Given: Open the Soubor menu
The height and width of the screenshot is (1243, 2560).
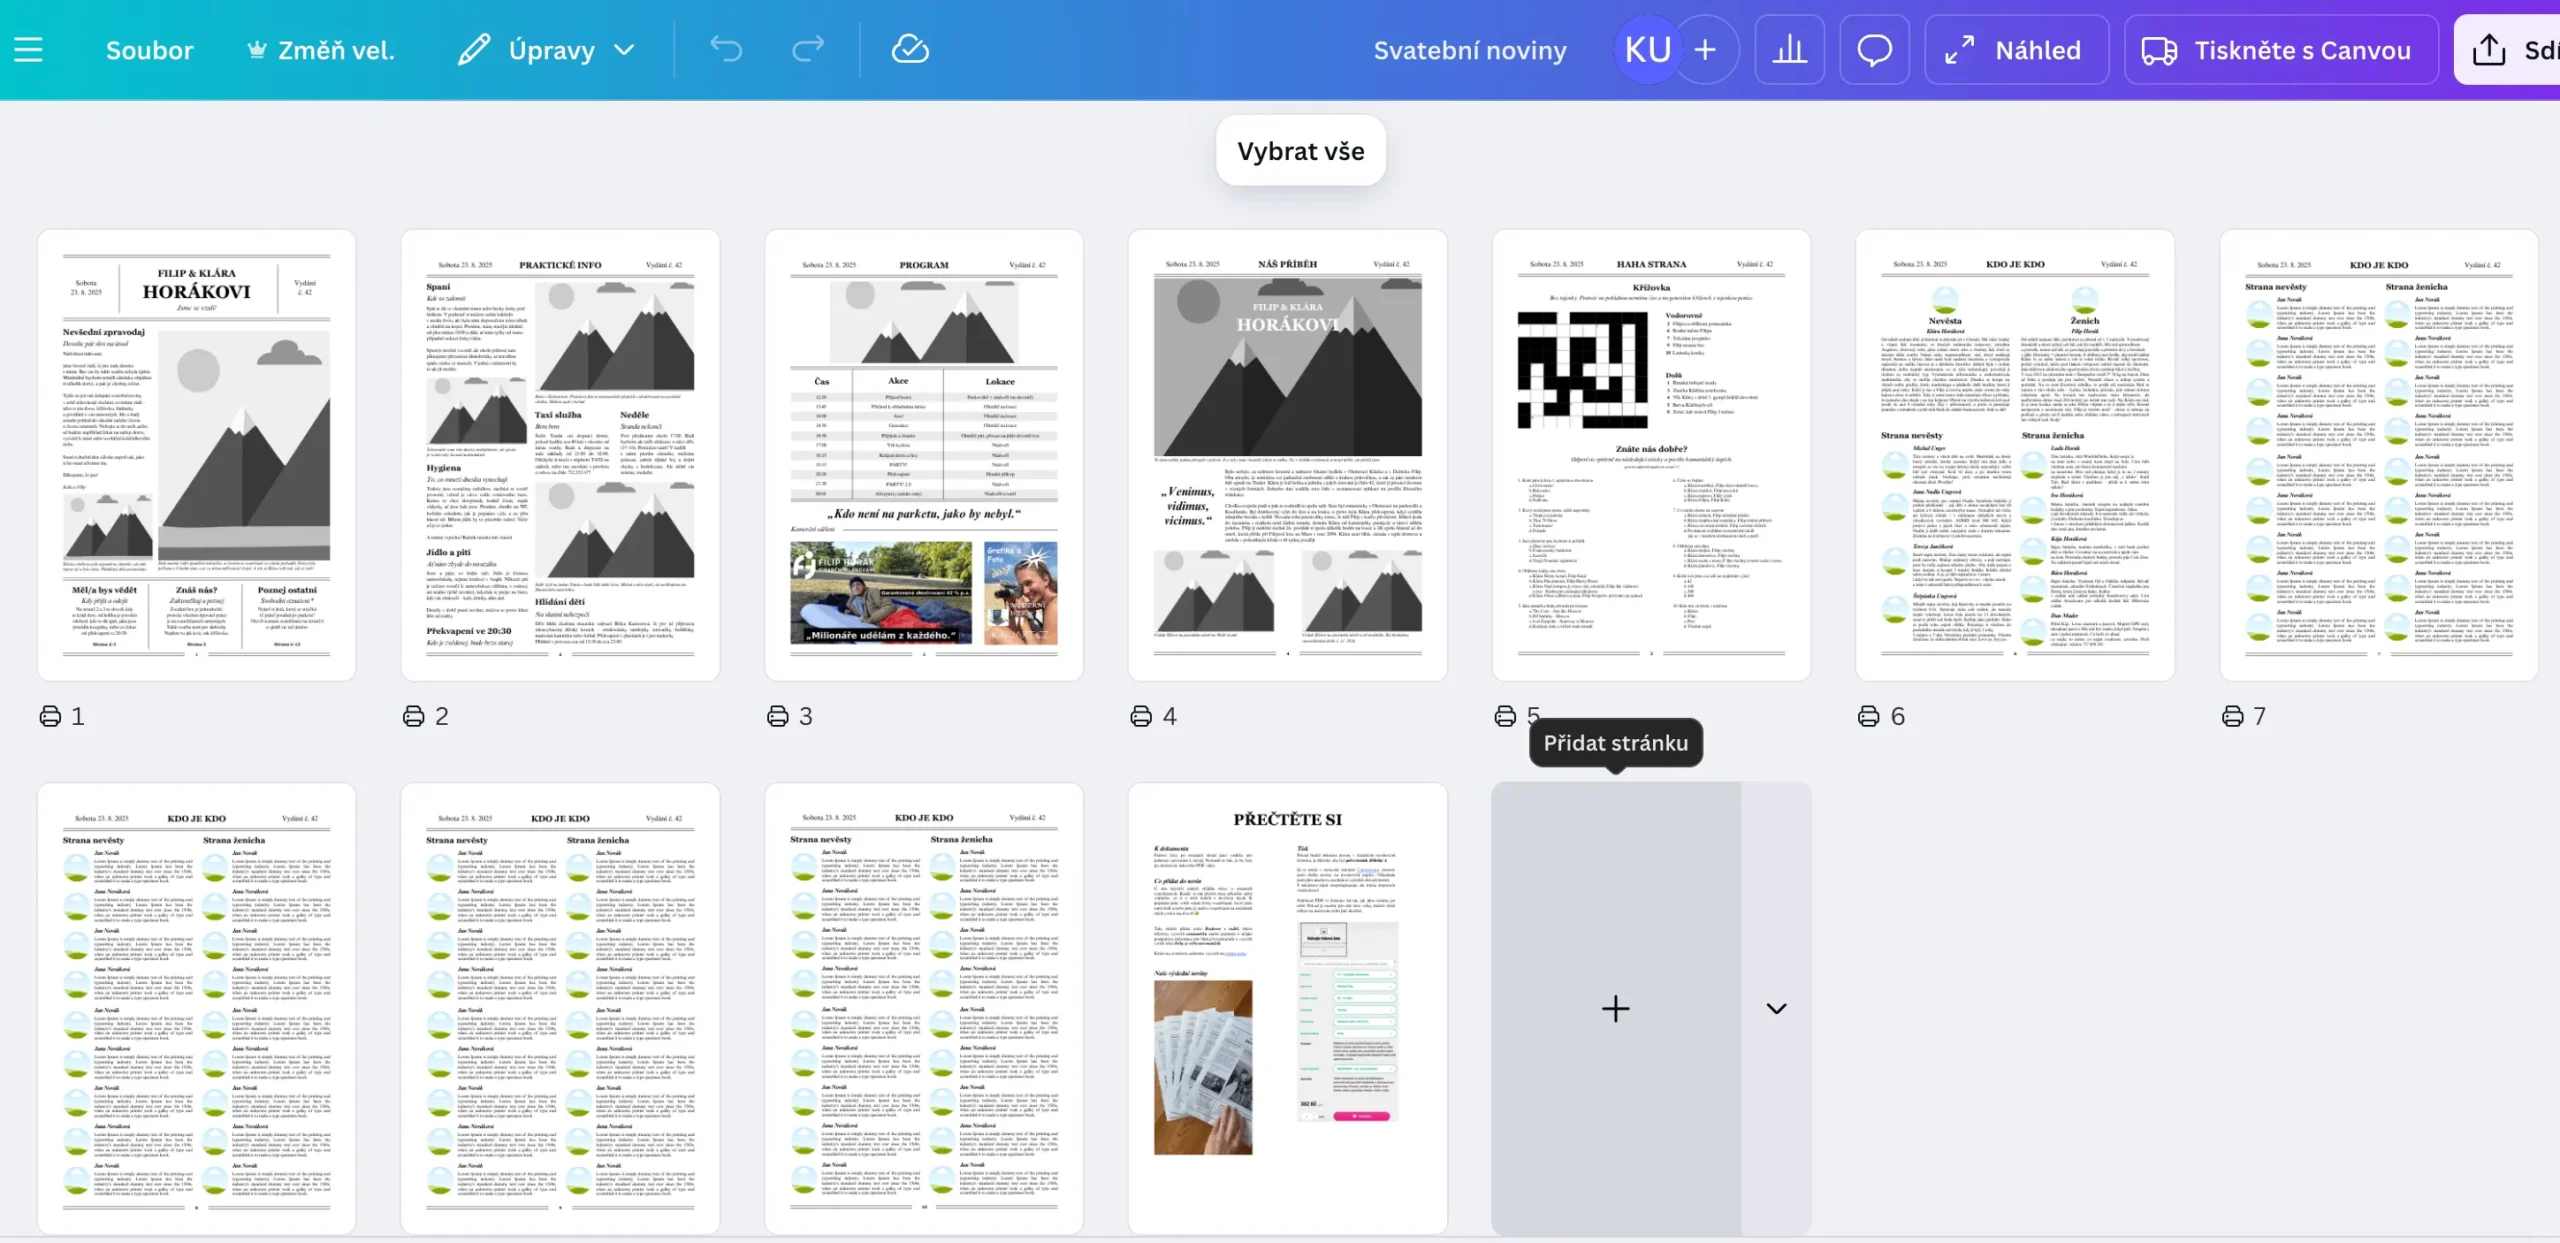Looking at the screenshot, I should click(149, 50).
